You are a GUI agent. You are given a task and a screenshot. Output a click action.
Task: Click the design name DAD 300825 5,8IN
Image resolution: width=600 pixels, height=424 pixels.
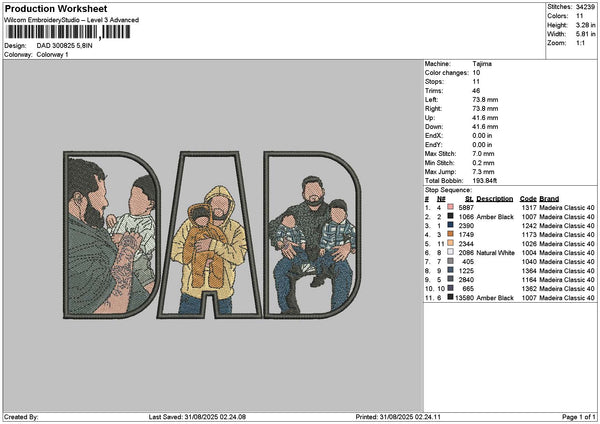72,46
